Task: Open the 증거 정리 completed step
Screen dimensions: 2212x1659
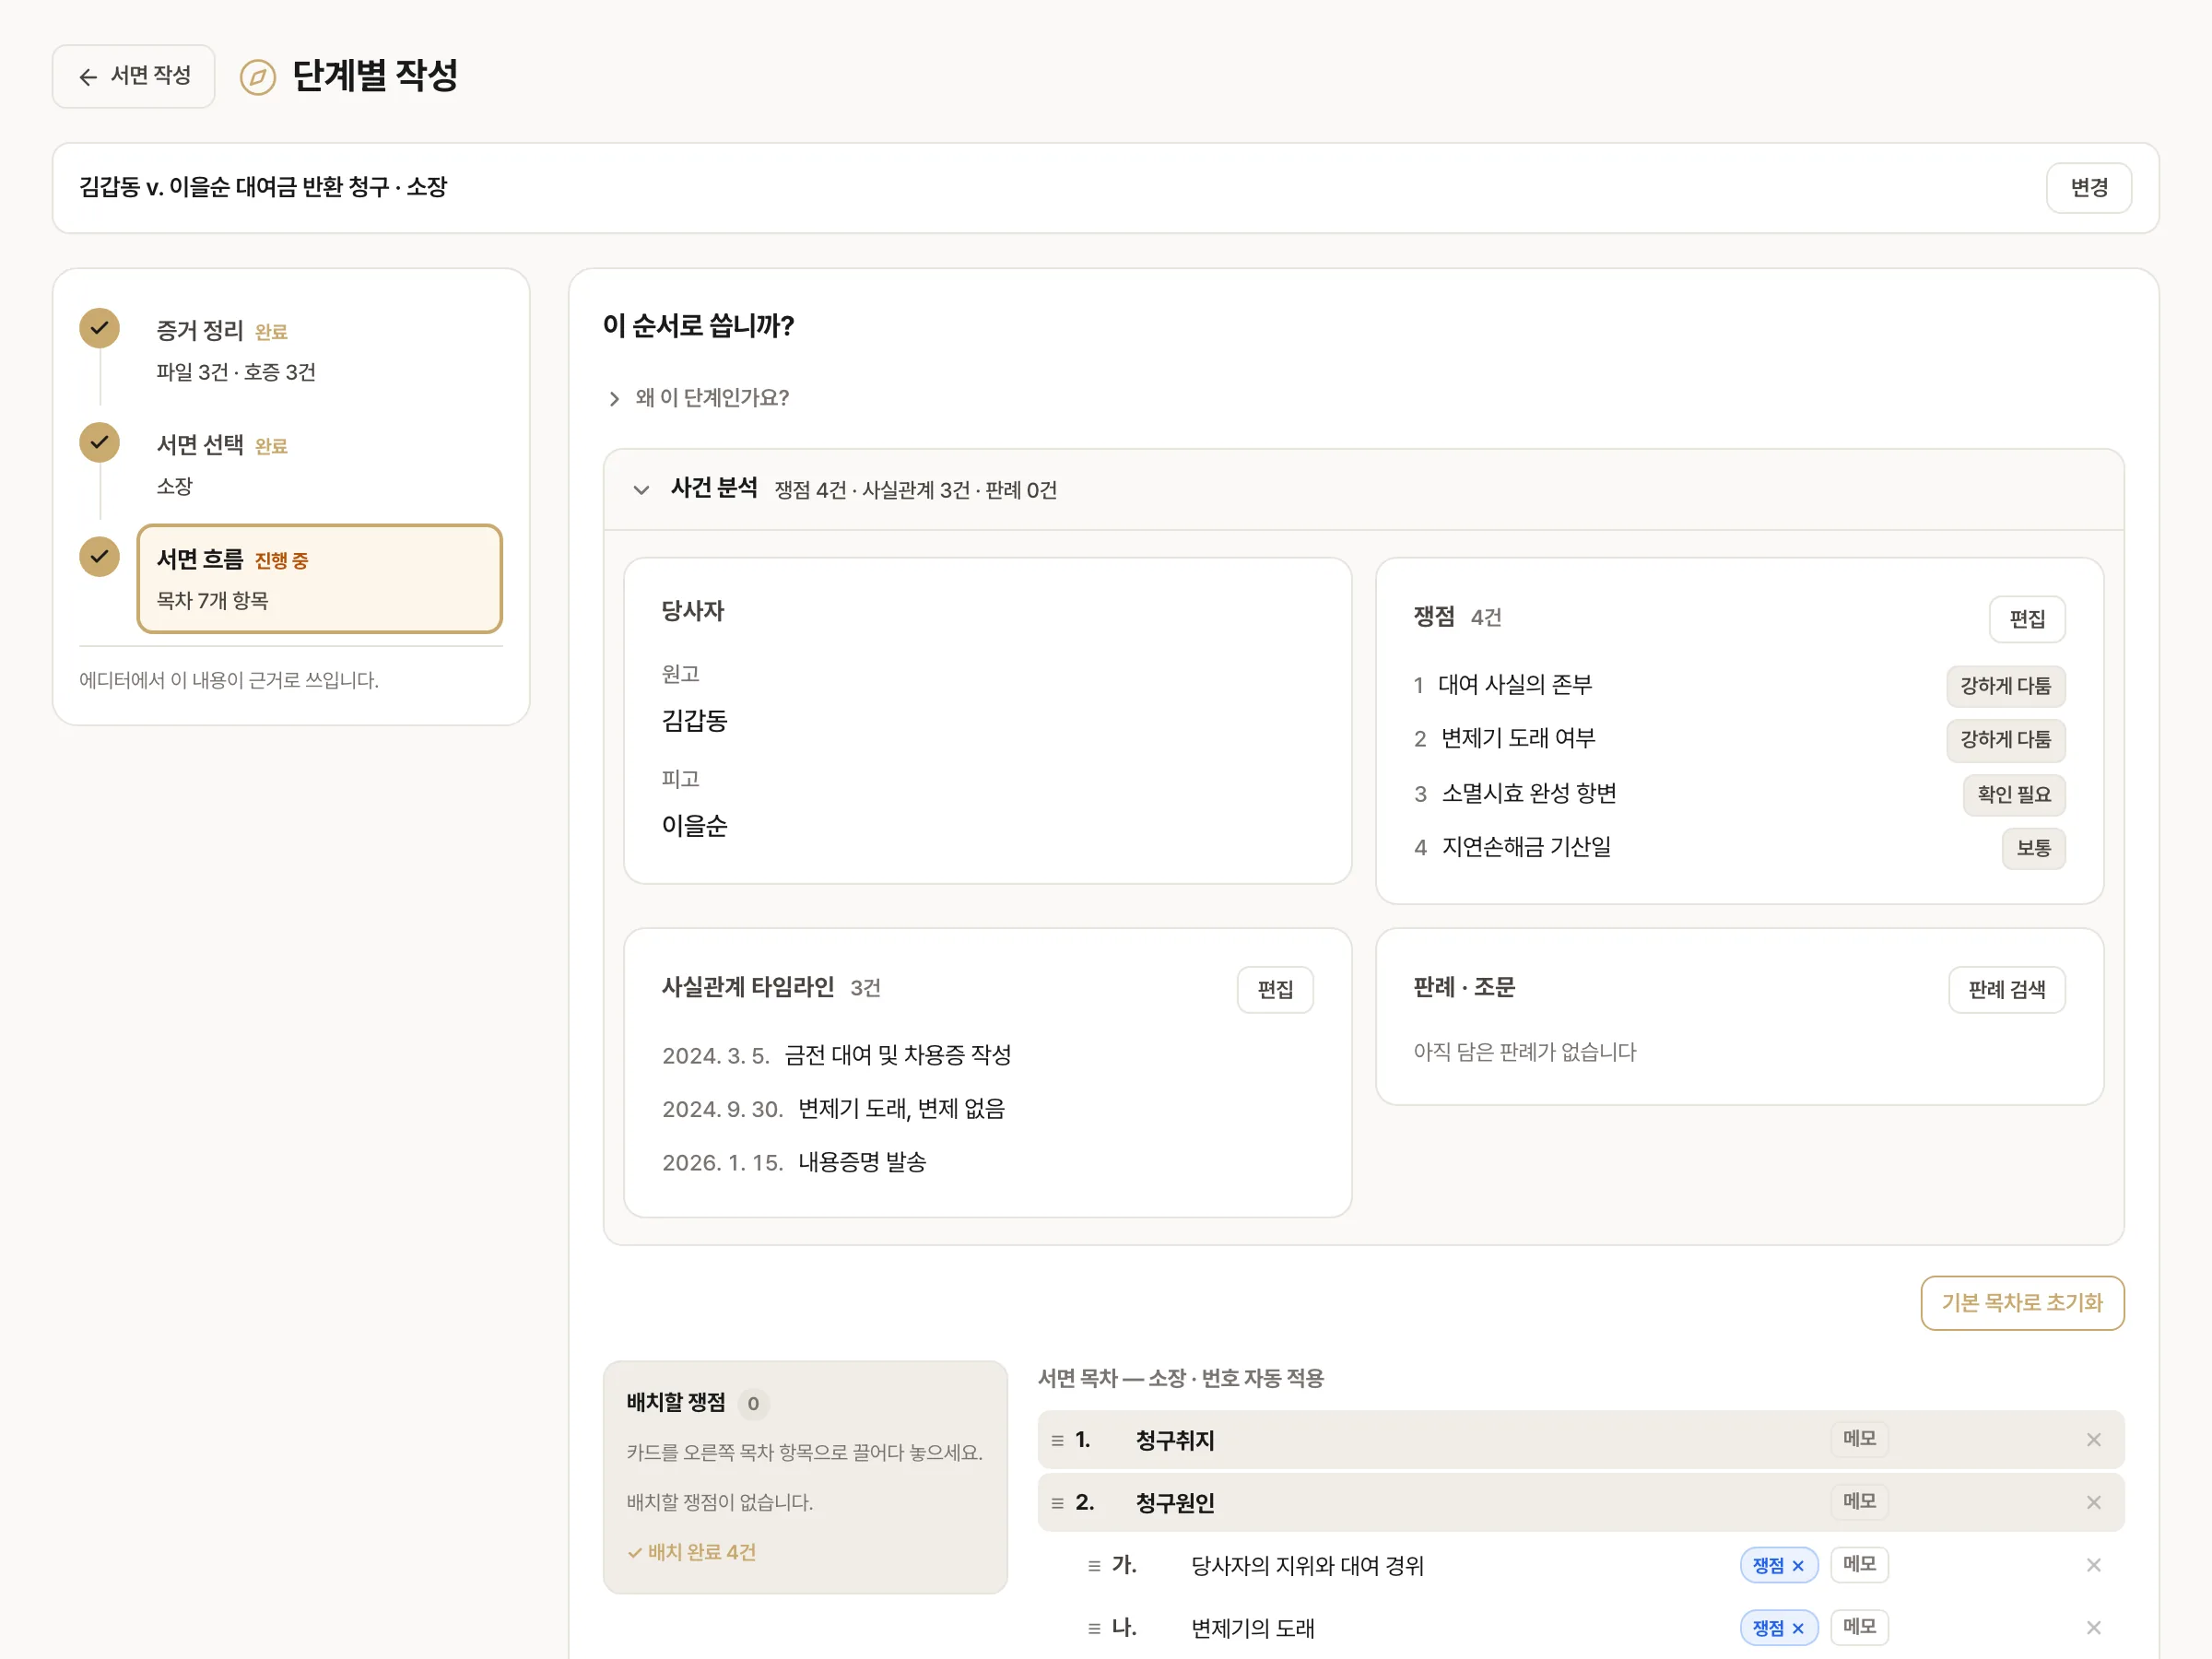Action: tap(319, 350)
